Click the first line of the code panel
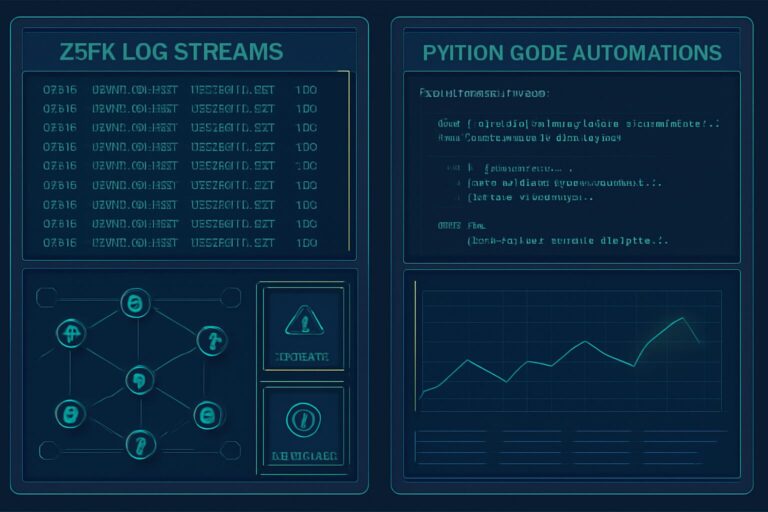This screenshot has width=768, height=512. coord(484,93)
